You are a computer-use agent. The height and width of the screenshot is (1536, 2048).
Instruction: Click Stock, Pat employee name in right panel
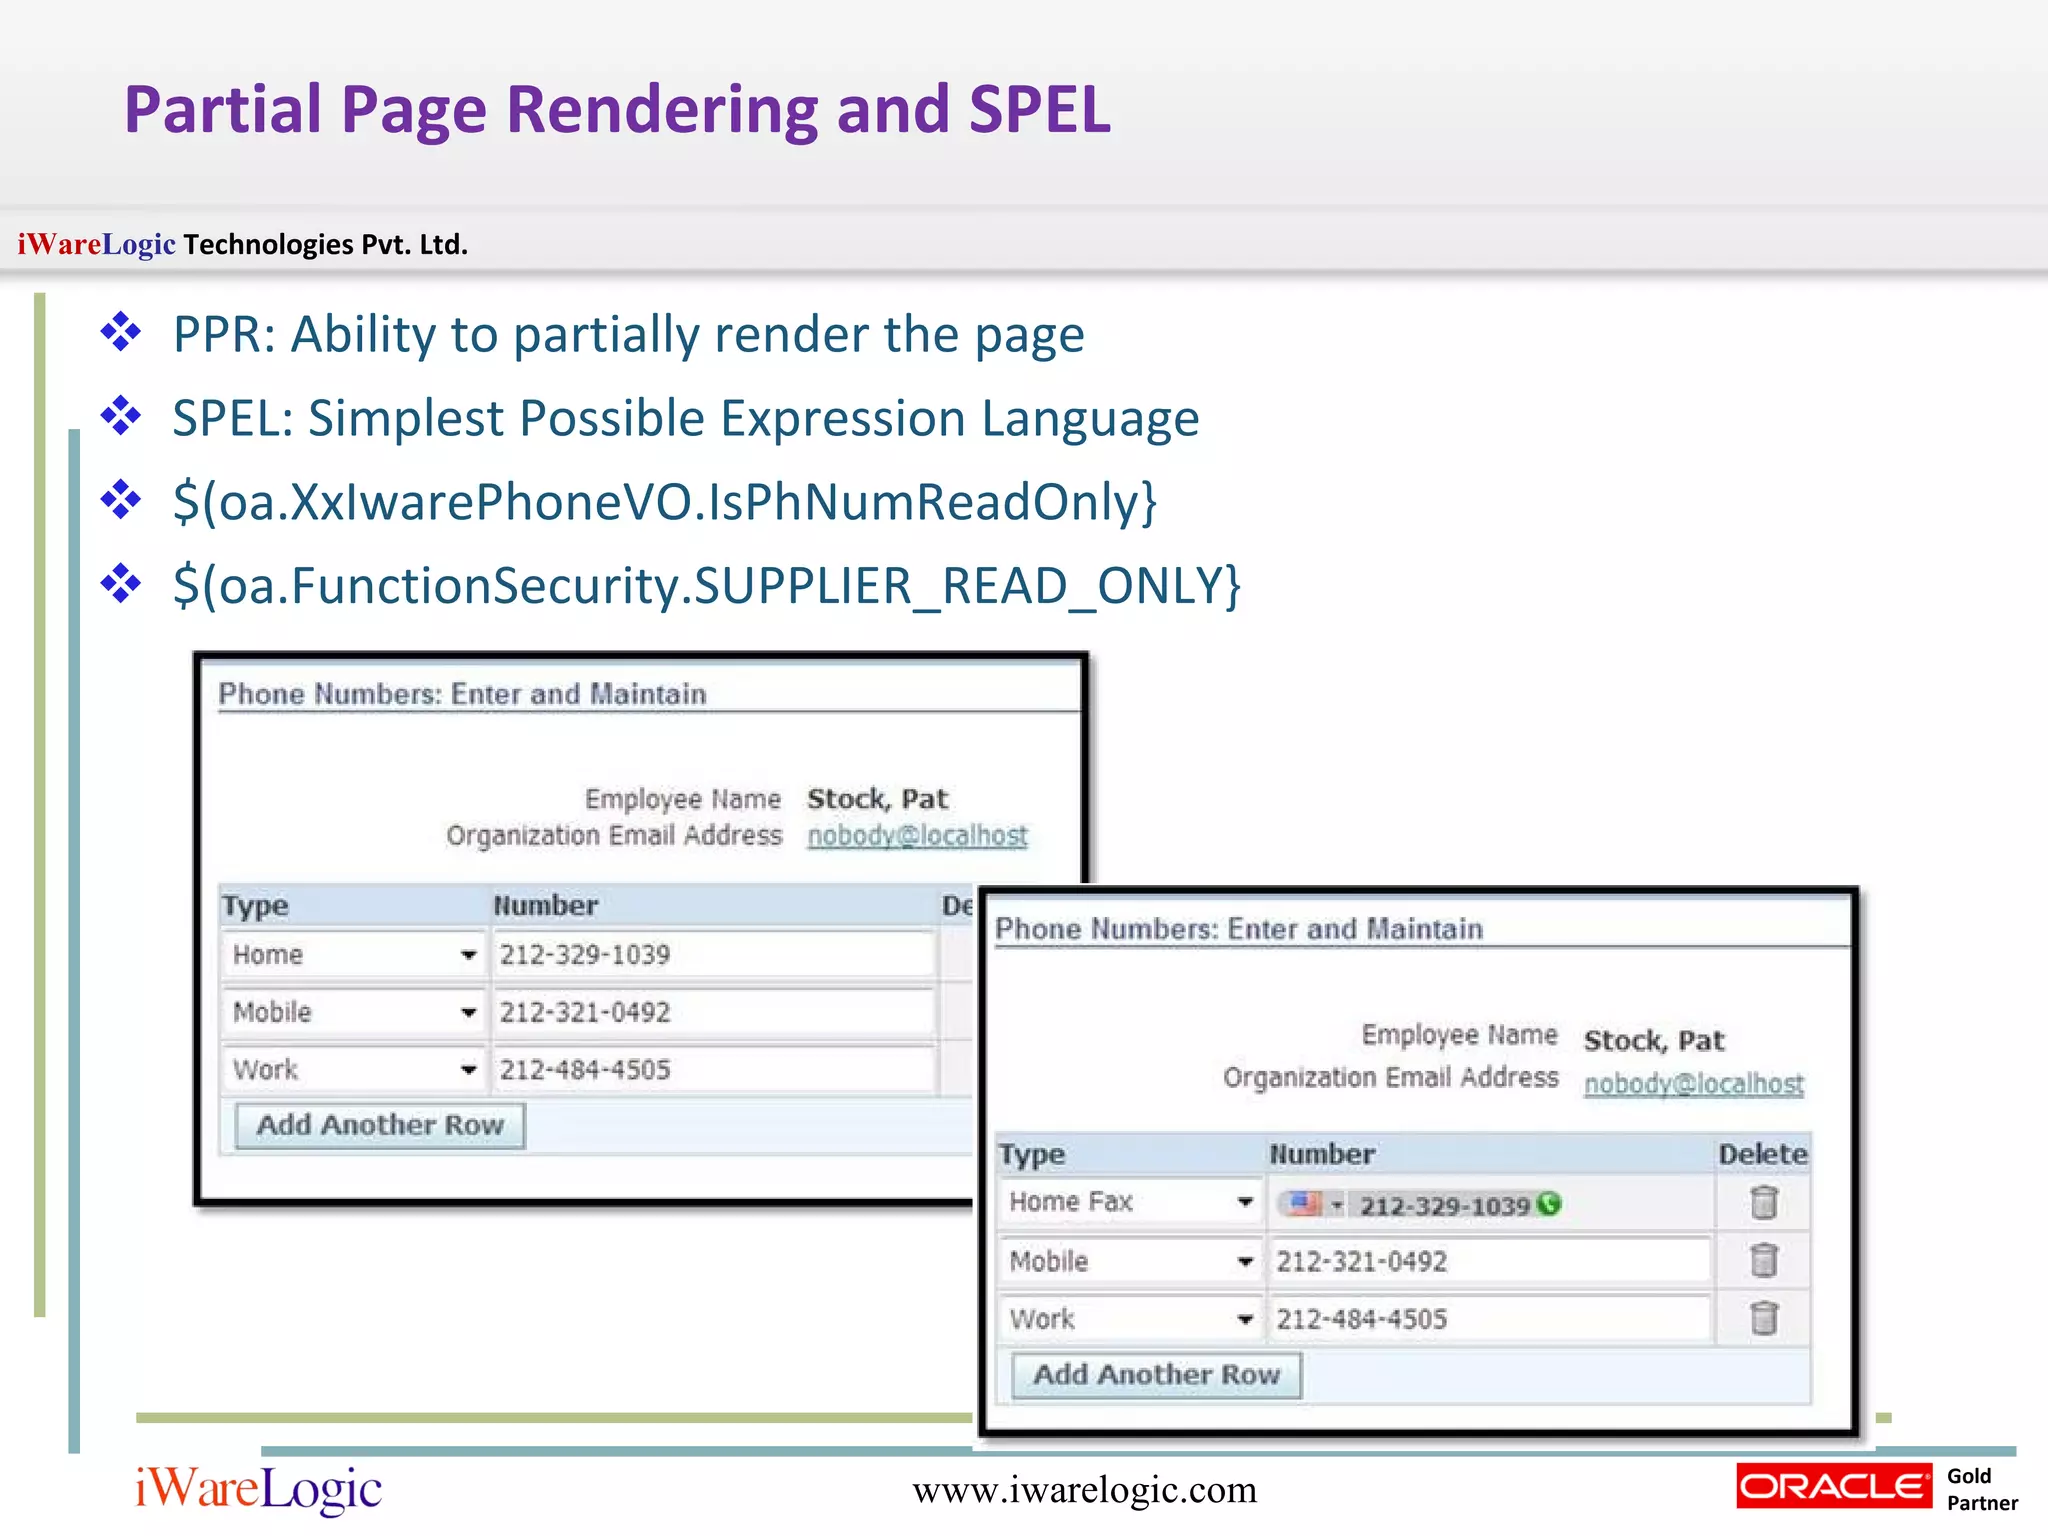pyautogui.click(x=1654, y=1042)
